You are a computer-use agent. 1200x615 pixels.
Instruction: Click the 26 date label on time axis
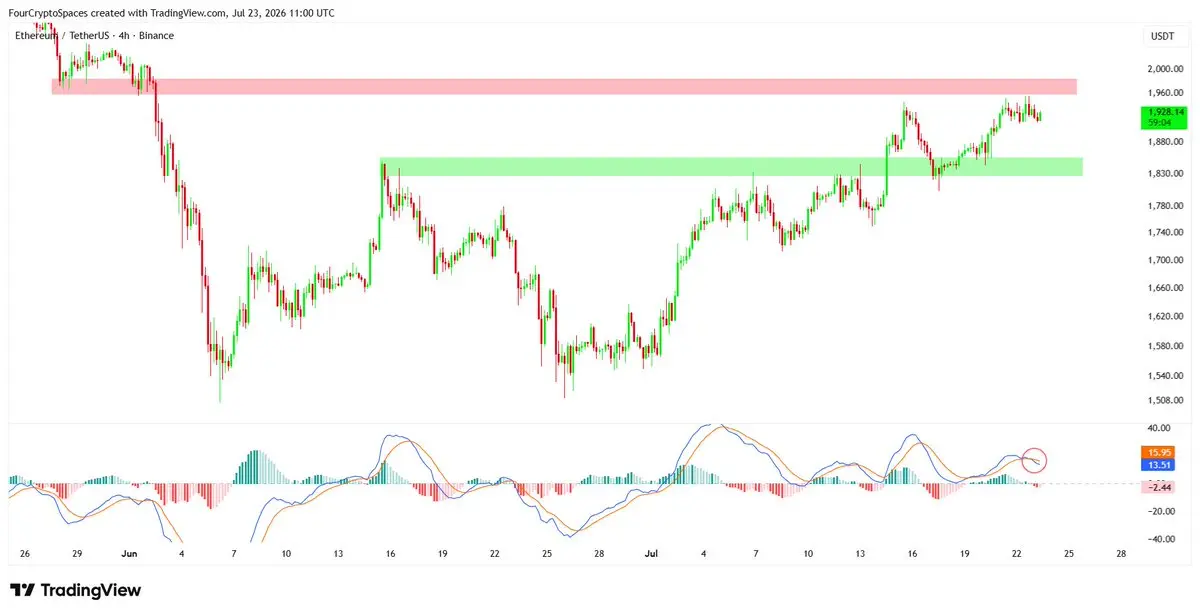click(24, 553)
